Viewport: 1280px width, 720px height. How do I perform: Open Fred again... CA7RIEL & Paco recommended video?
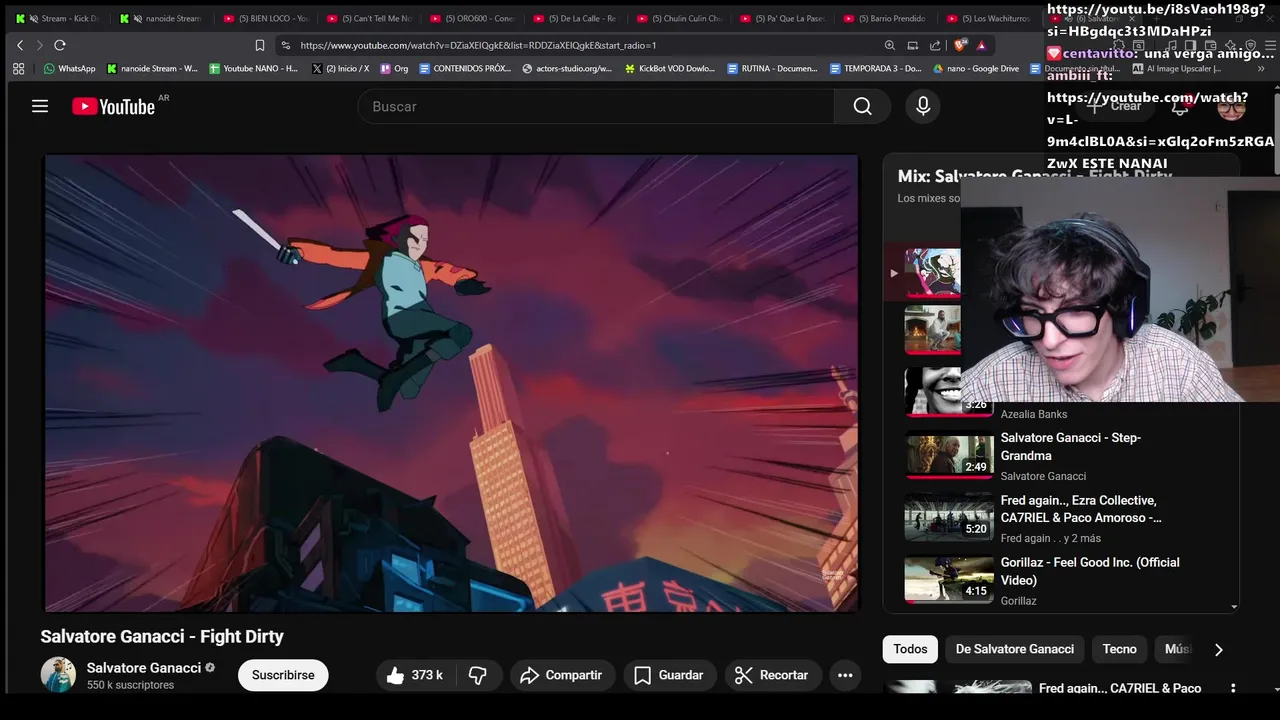pyautogui.click(x=1120, y=688)
